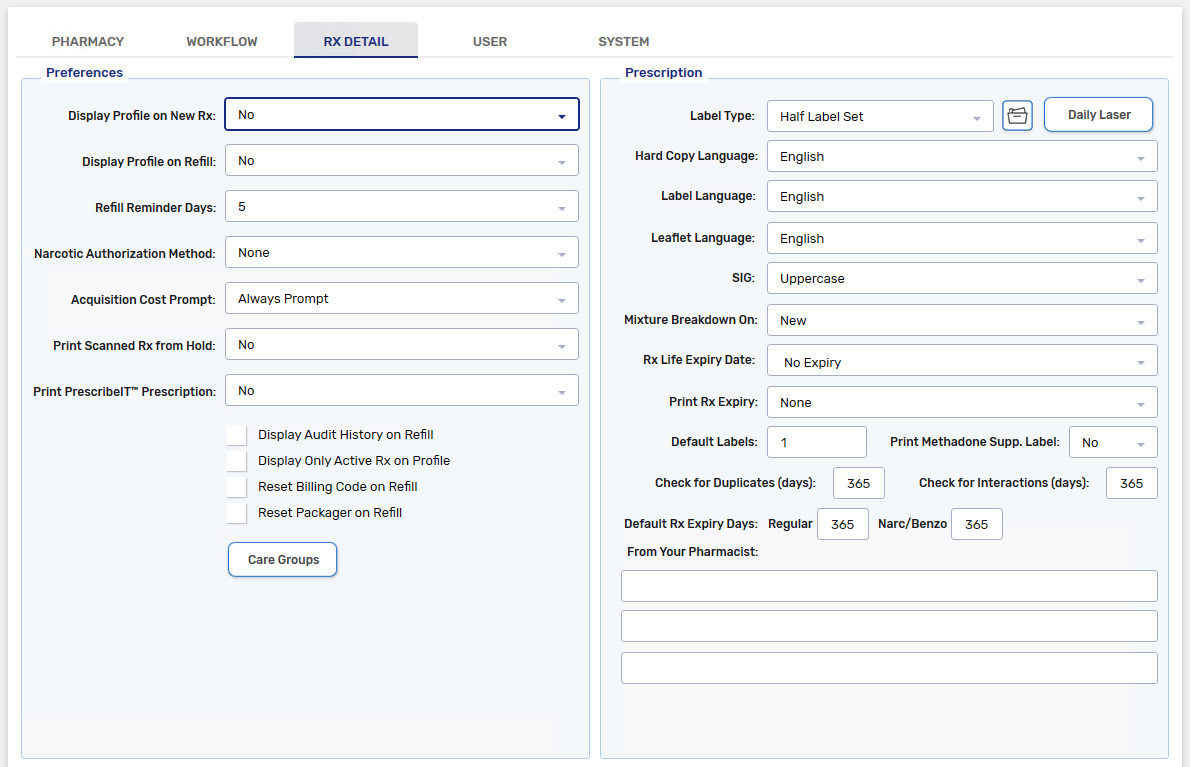Click the Care Groups button
This screenshot has width=1190, height=767.
coord(283,560)
